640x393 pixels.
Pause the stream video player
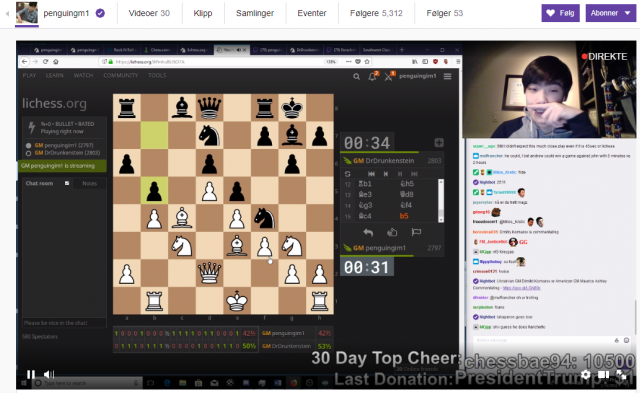31,374
